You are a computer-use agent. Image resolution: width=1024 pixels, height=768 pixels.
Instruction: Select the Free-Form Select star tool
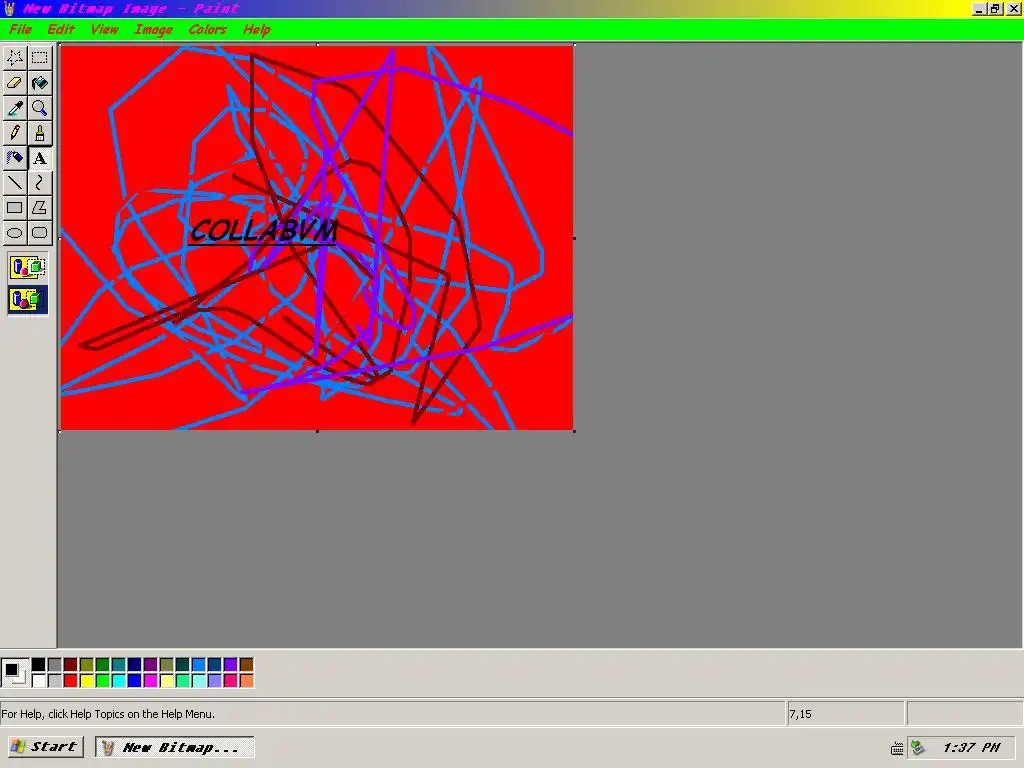point(15,57)
